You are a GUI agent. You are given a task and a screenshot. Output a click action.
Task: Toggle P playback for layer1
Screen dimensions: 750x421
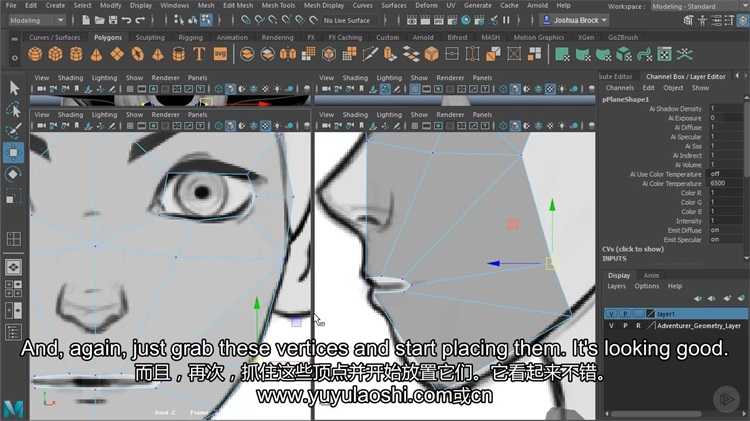pyautogui.click(x=625, y=314)
